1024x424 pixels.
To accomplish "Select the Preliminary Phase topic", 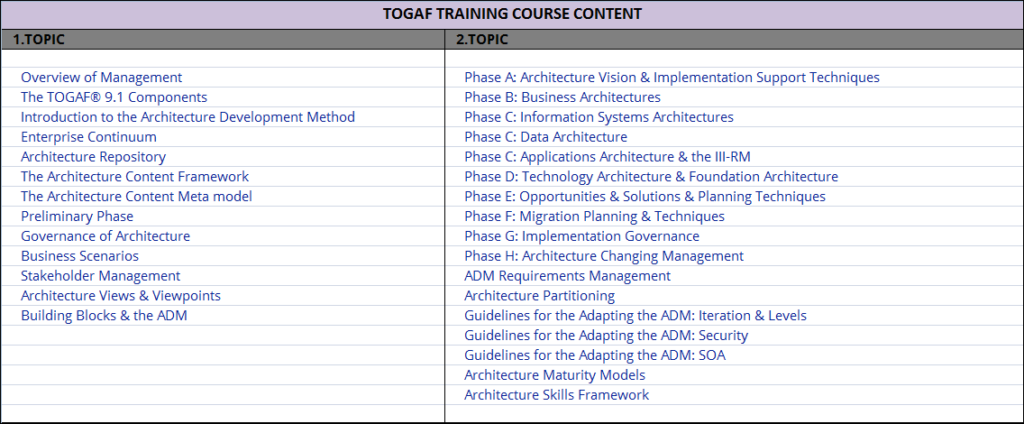I will click(77, 216).
